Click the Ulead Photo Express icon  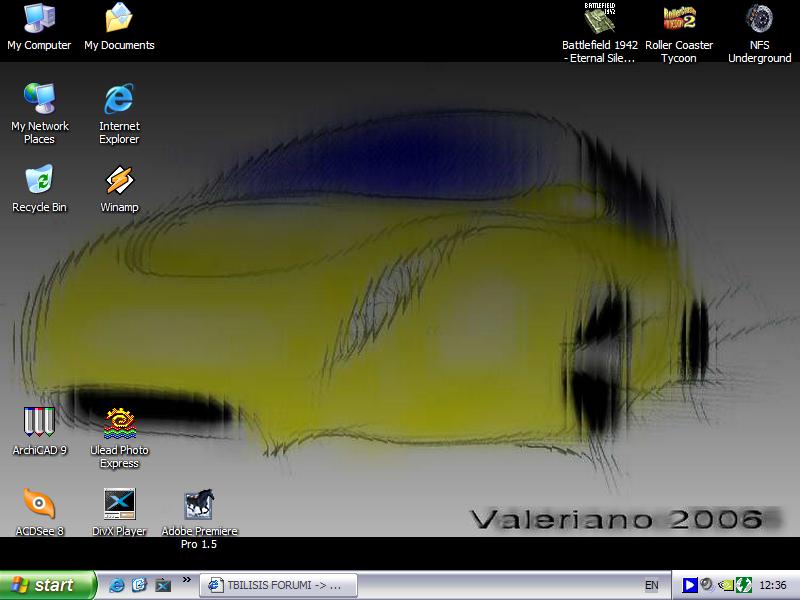(119, 424)
